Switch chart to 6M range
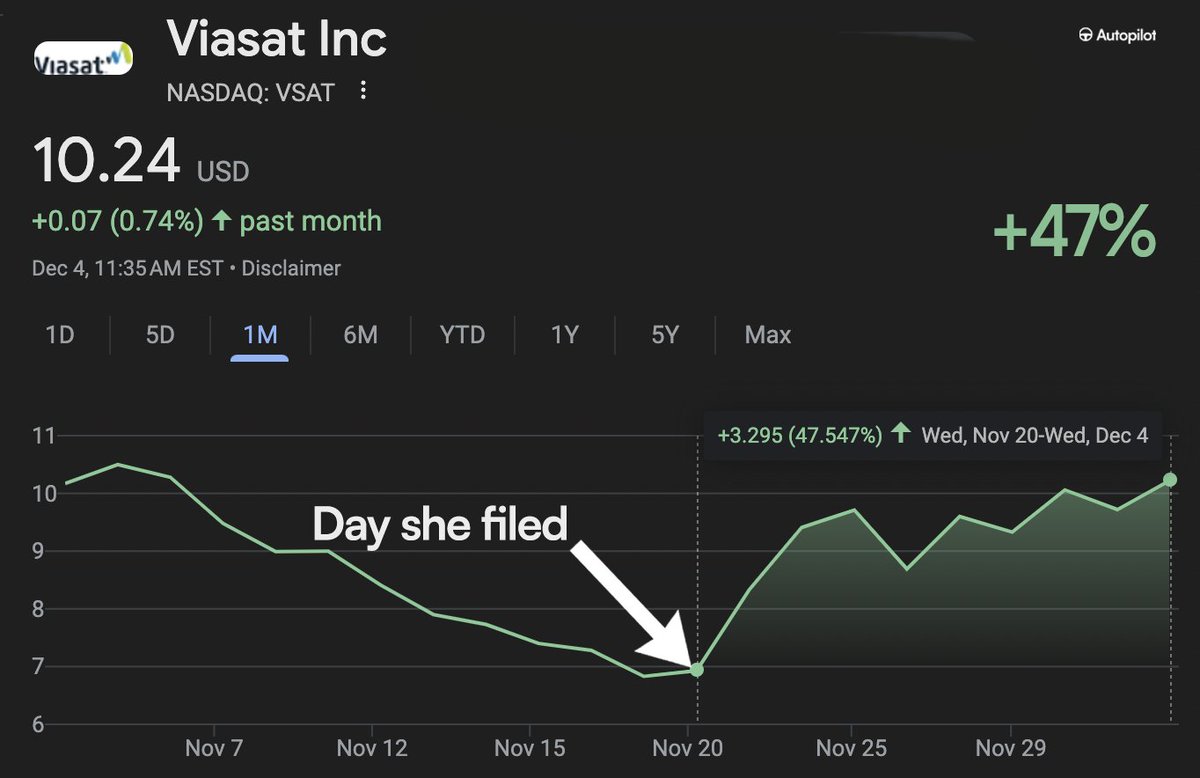The image size is (1200, 778). tap(360, 335)
